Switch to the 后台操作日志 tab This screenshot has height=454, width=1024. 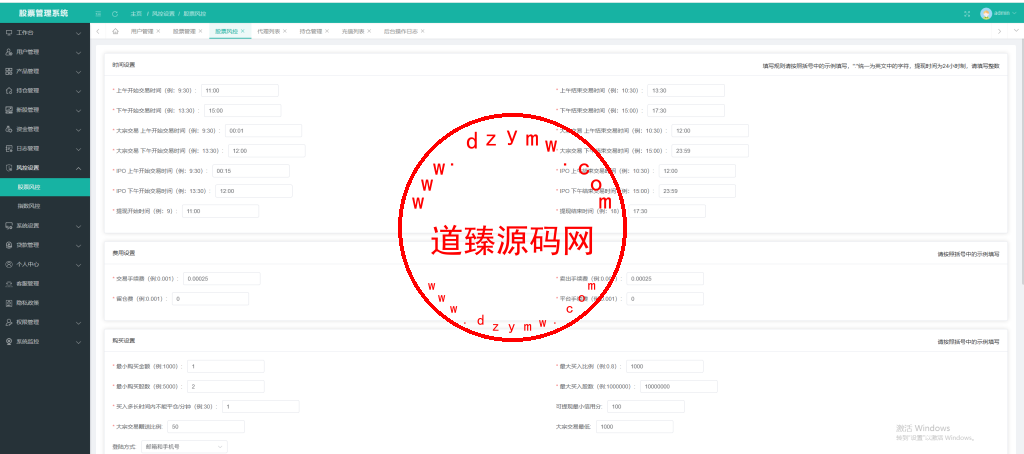pyautogui.click(x=401, y=31)
